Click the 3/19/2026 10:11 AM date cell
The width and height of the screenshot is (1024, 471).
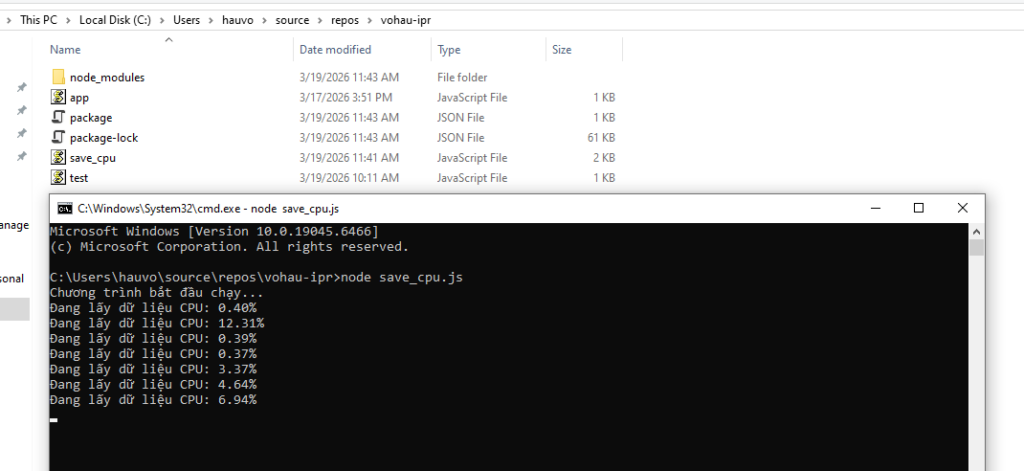[349, 178]
